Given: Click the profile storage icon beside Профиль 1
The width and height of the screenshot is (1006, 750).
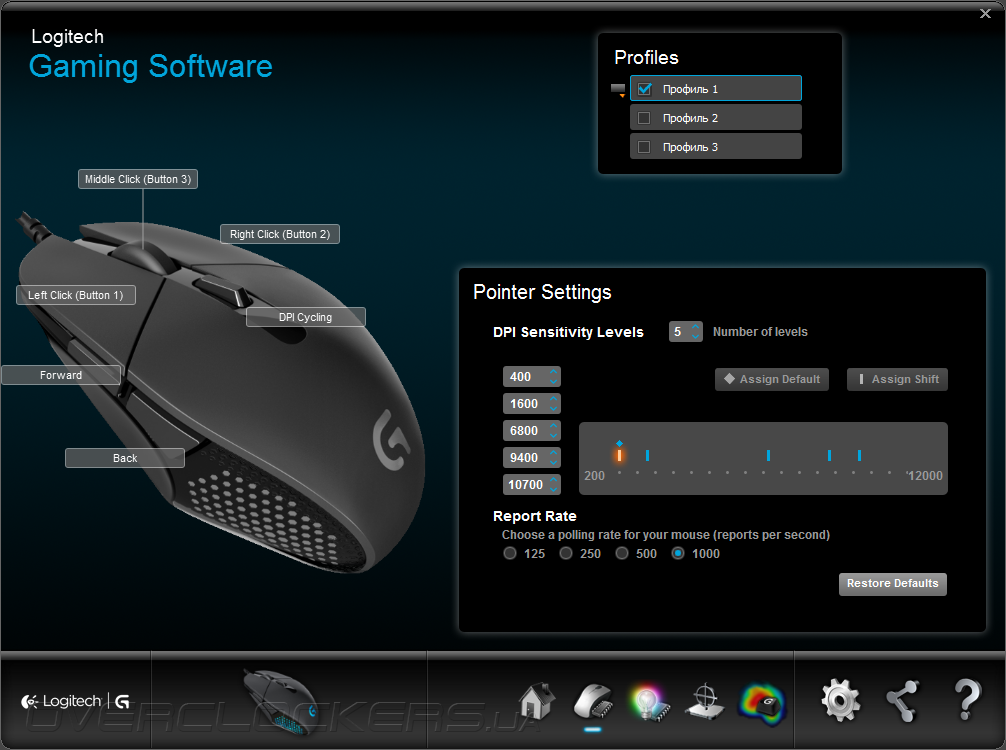Looking at the screenshot, I should click(618, 90).
